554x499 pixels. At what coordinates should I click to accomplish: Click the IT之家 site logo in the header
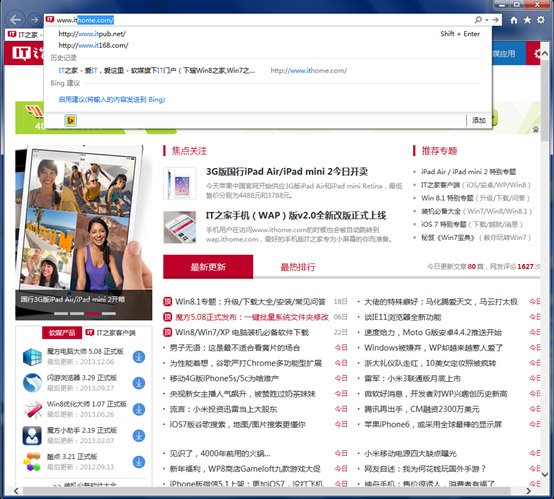[28, 53]
